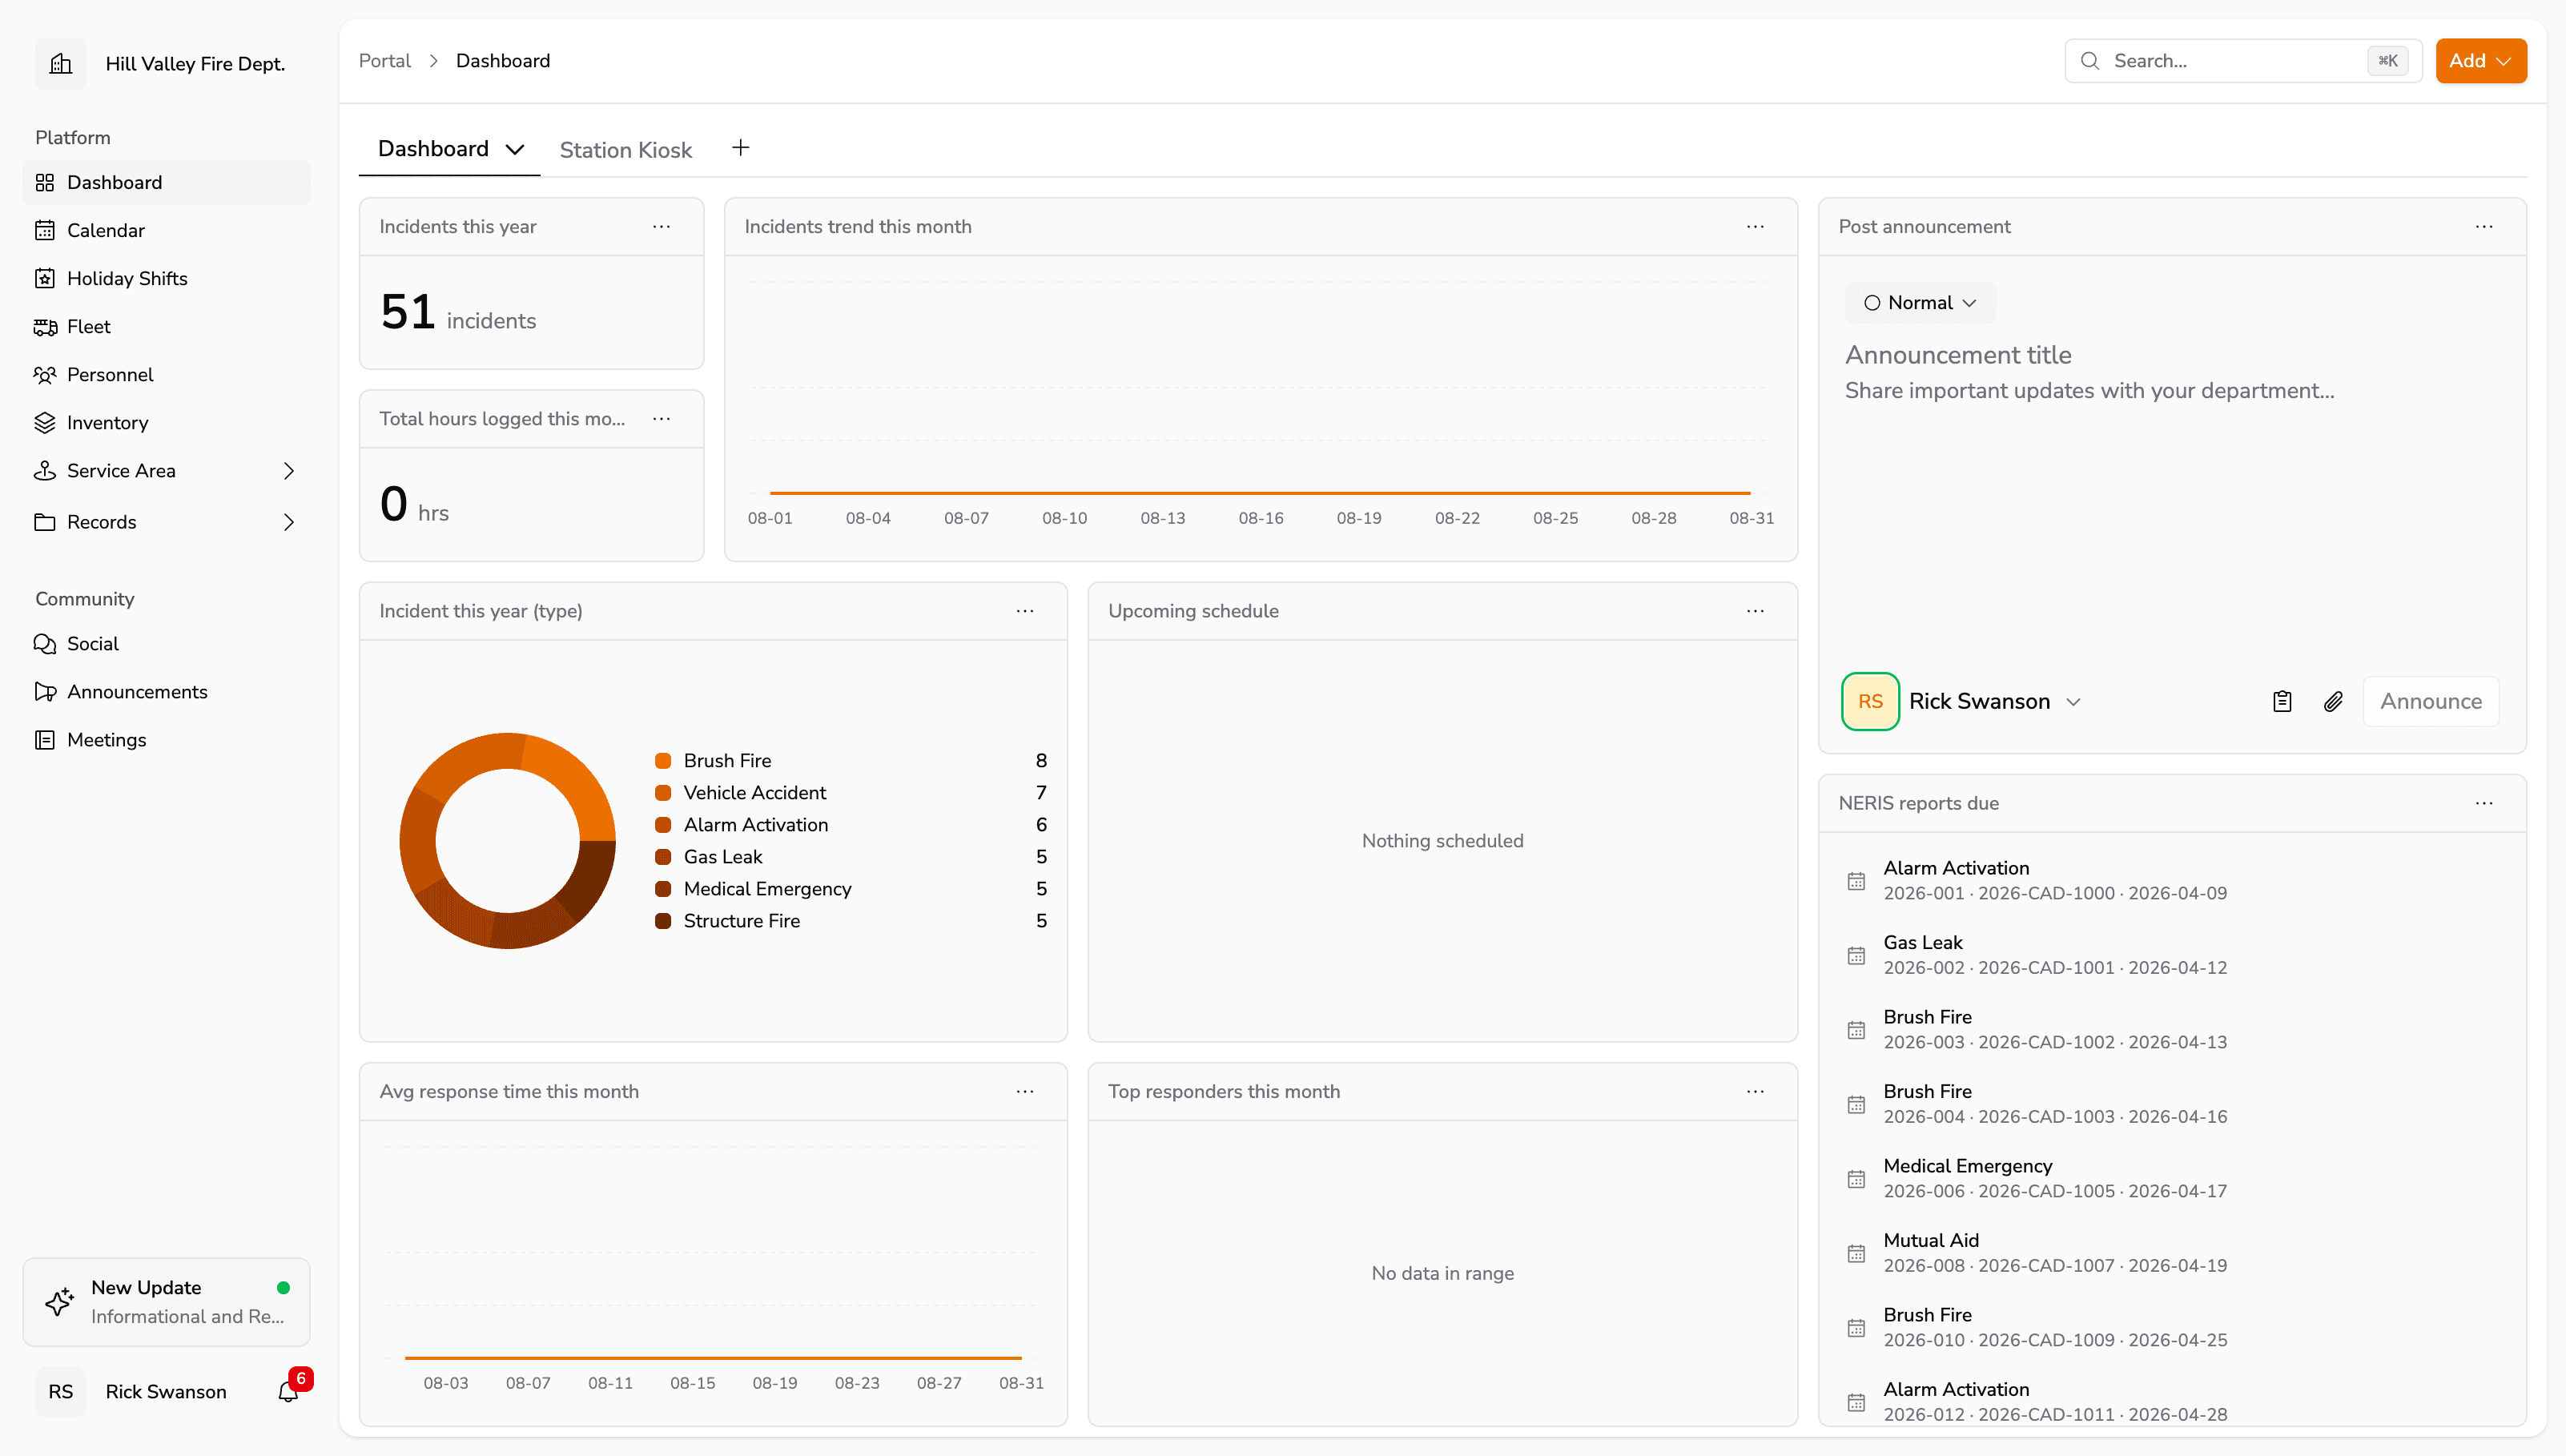Switch to the Station Kiosk tab
2566x1456 pixels.
pos(626,150)
